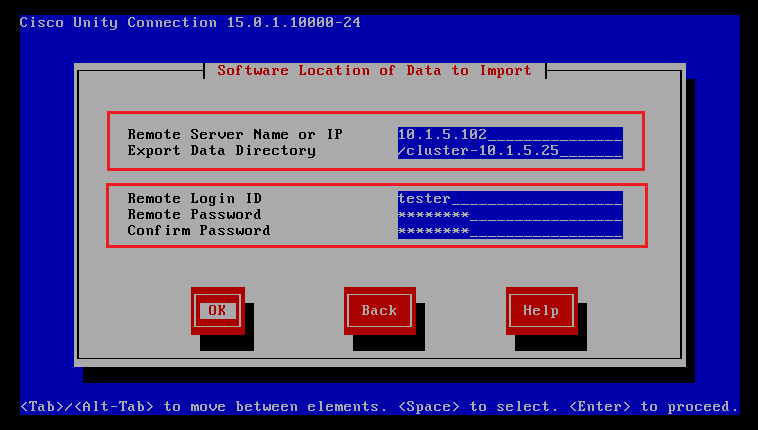Select the Export Data Directory field

pyautogui.click(x=510, y=150)
